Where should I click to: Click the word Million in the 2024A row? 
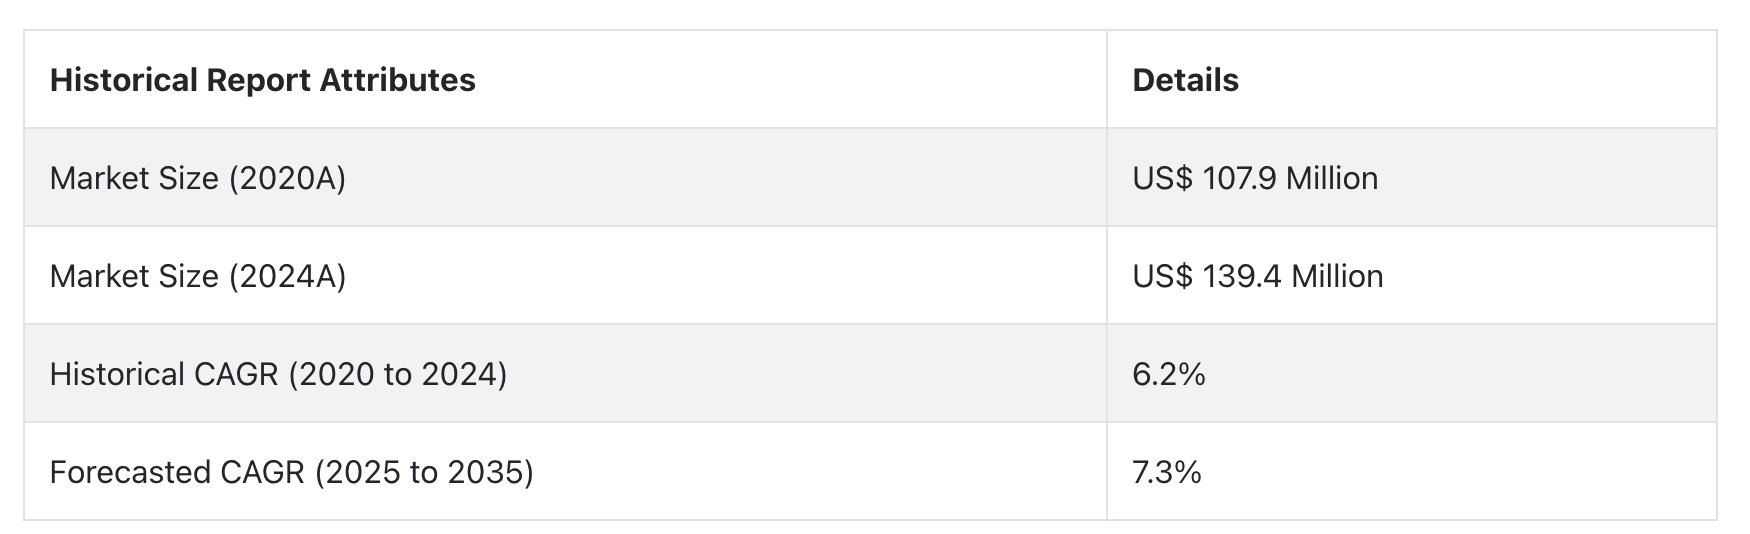[1338, 276]
